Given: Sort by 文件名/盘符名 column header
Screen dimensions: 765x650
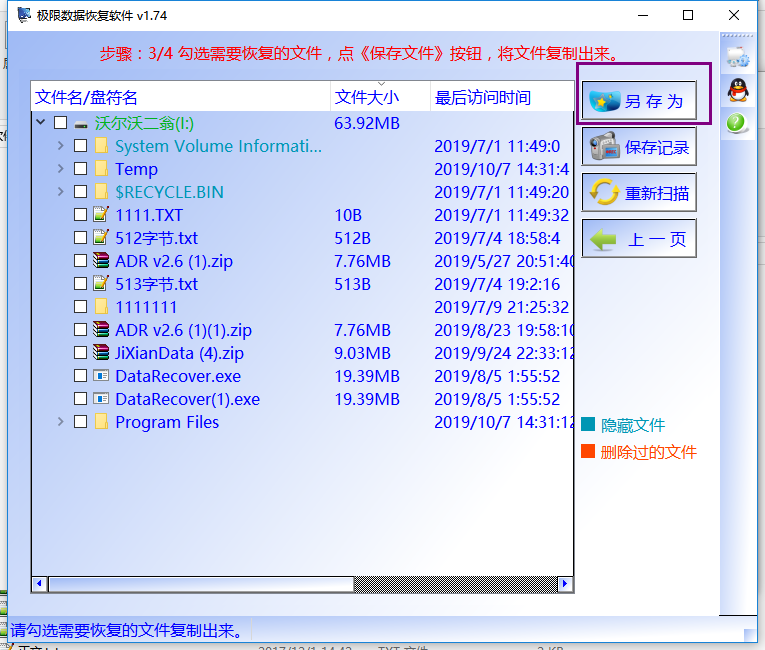Looking at the screenshot, I should [x=181, y=97].
